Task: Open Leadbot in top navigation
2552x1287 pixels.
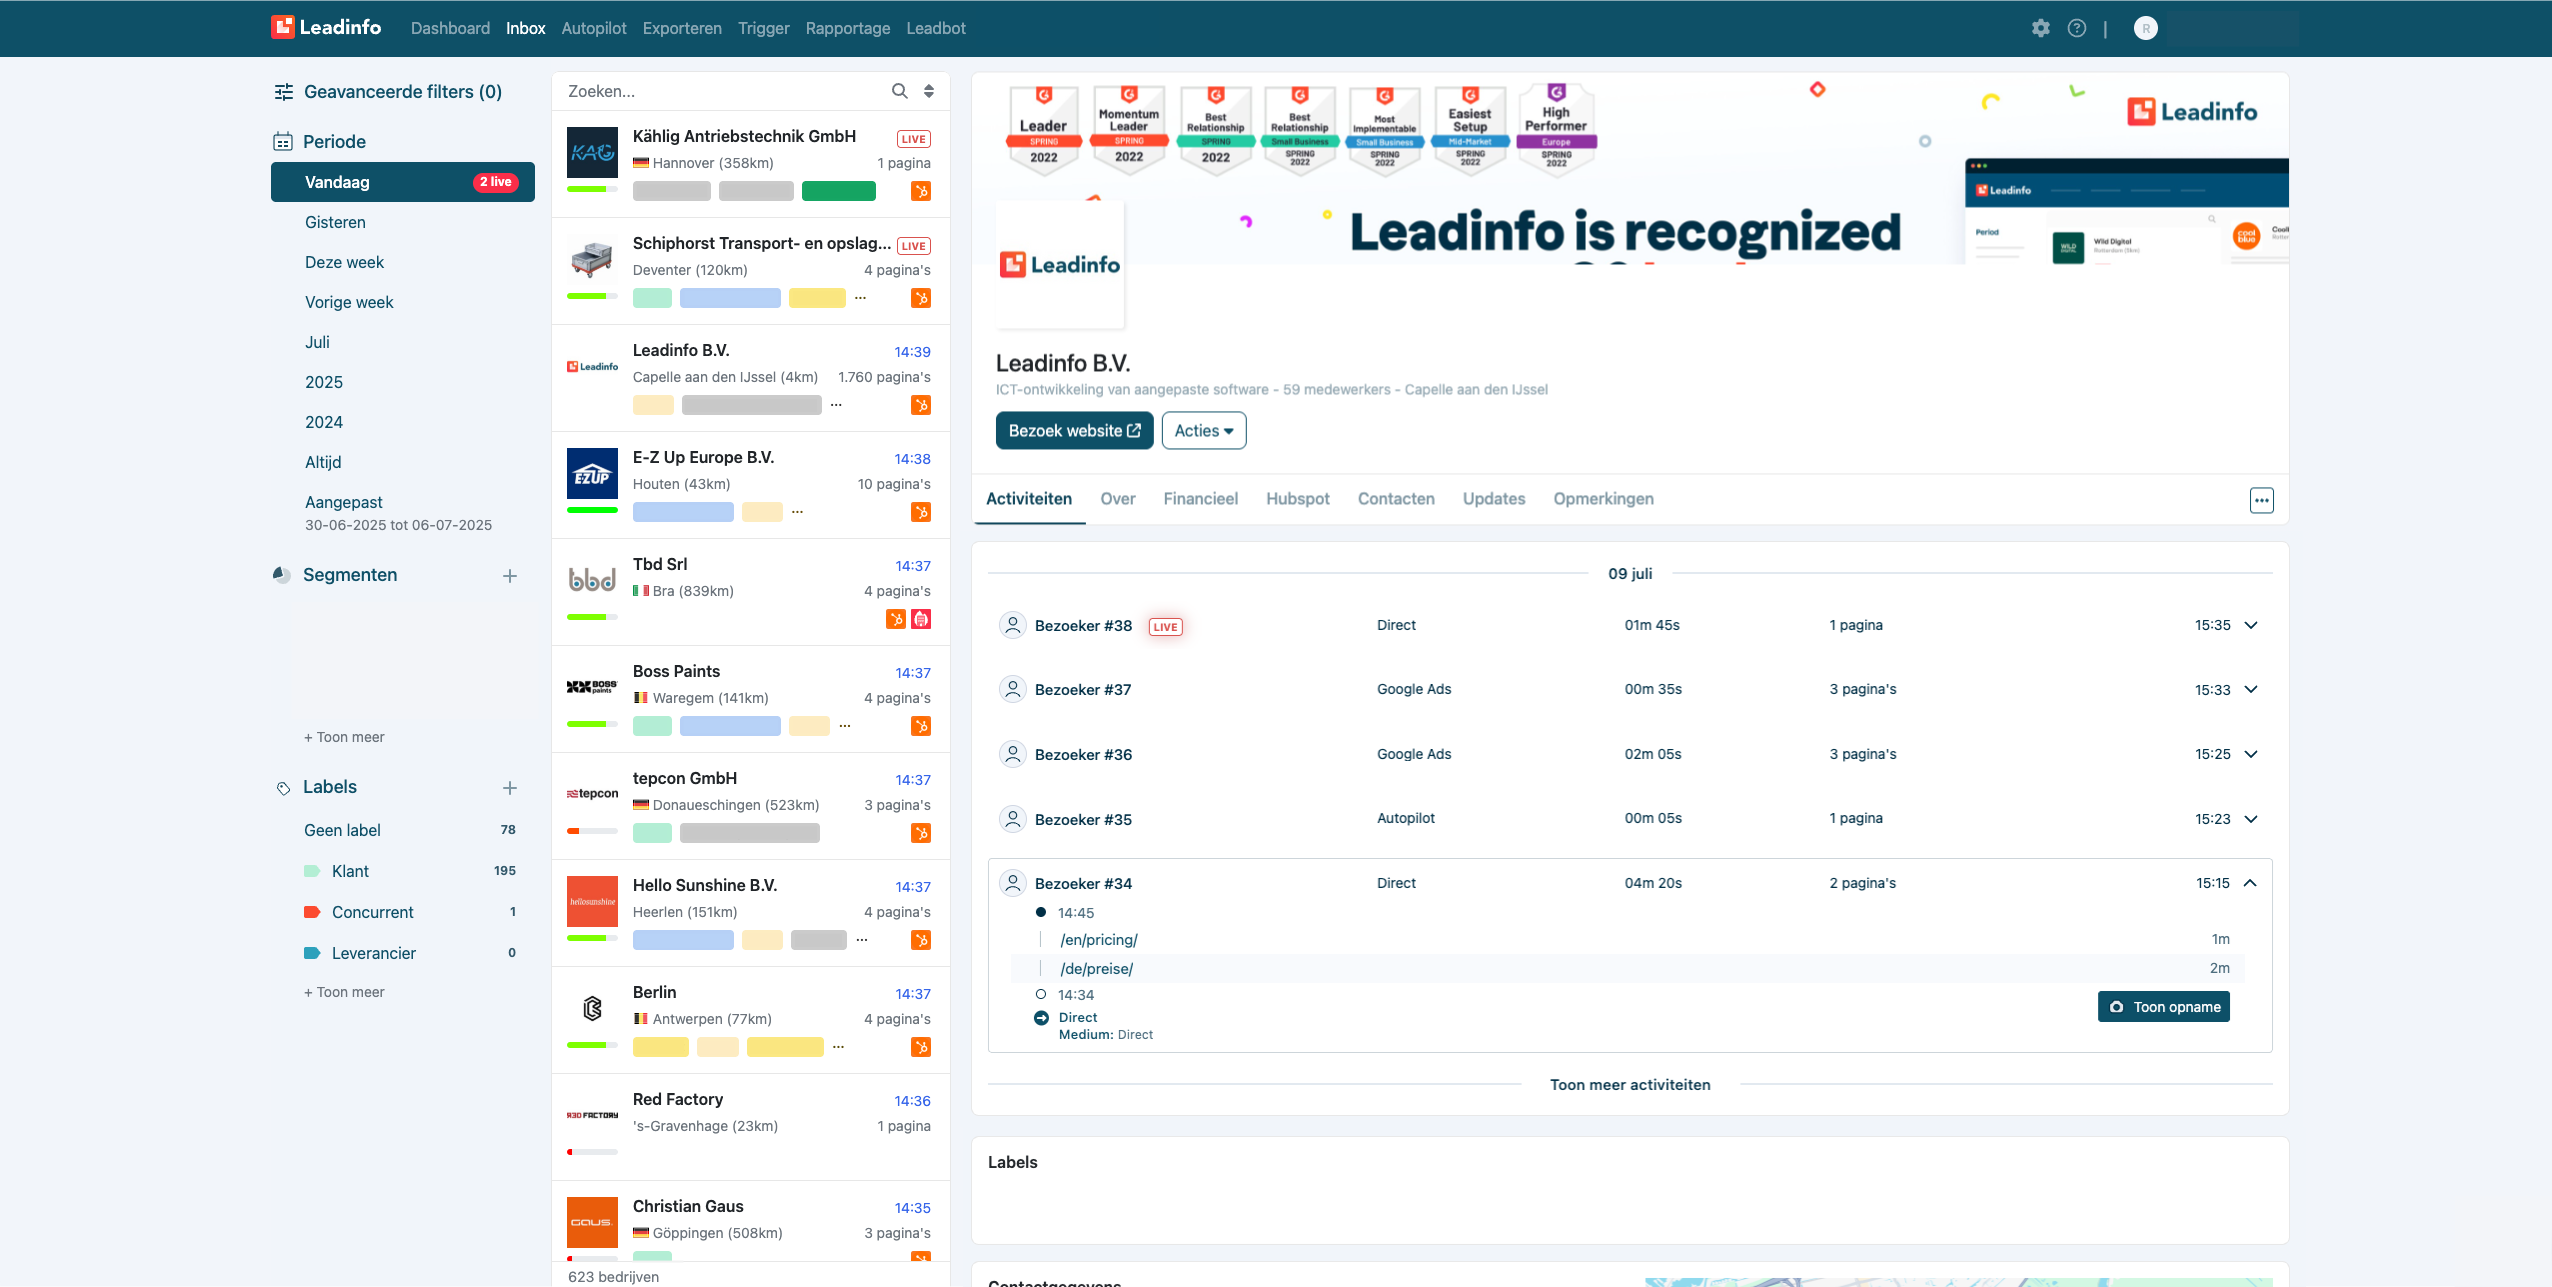Action: [936, 28]
